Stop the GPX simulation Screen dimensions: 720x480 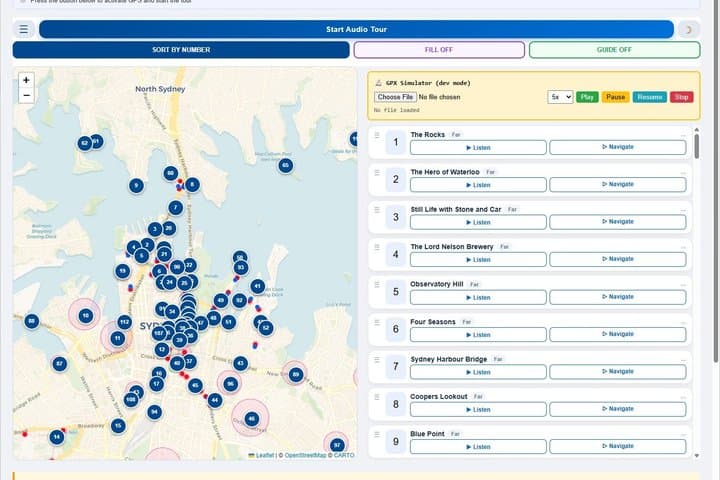click(x=681, y=97)
